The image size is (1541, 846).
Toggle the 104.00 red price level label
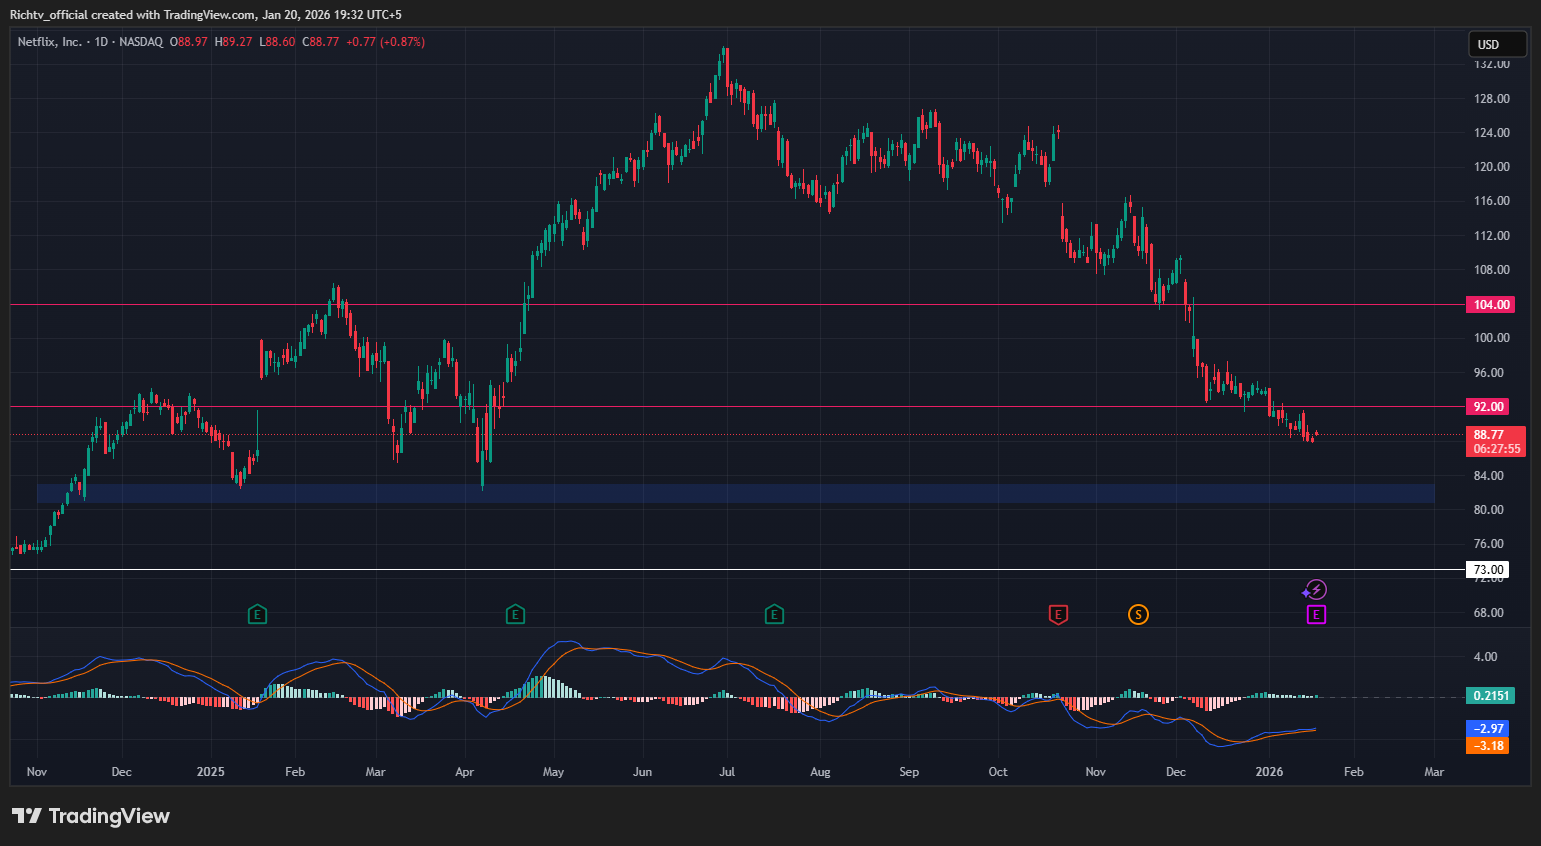tap(1489, 304)
